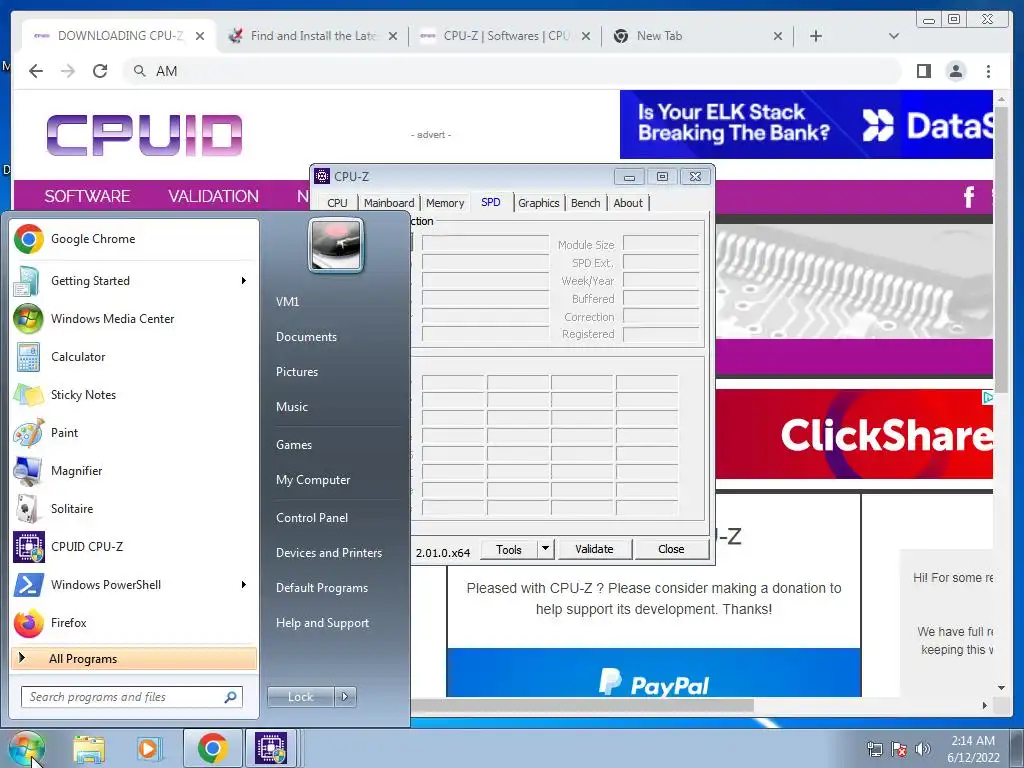Start the Magnifier tool
This screenshot has width=1024, height=768.
coord(134,470)
